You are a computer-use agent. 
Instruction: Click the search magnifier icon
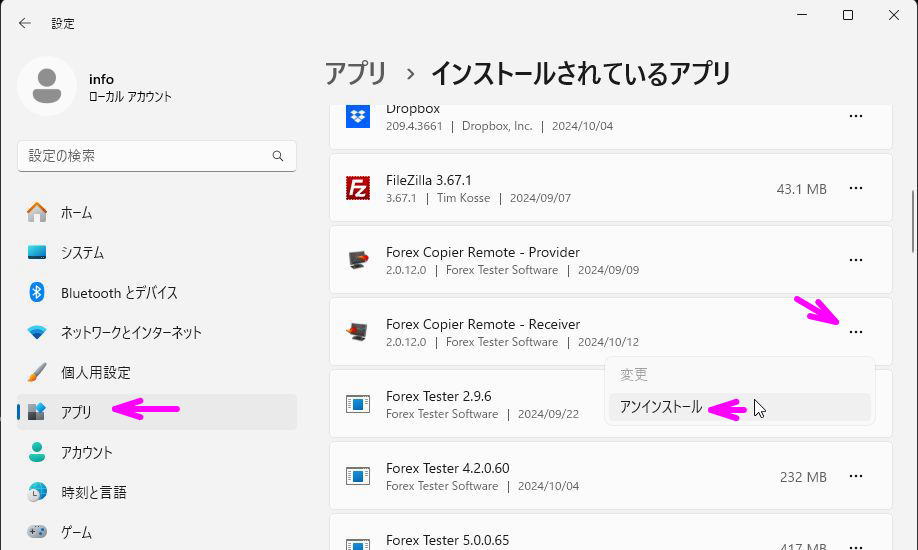tap(278, 156)
